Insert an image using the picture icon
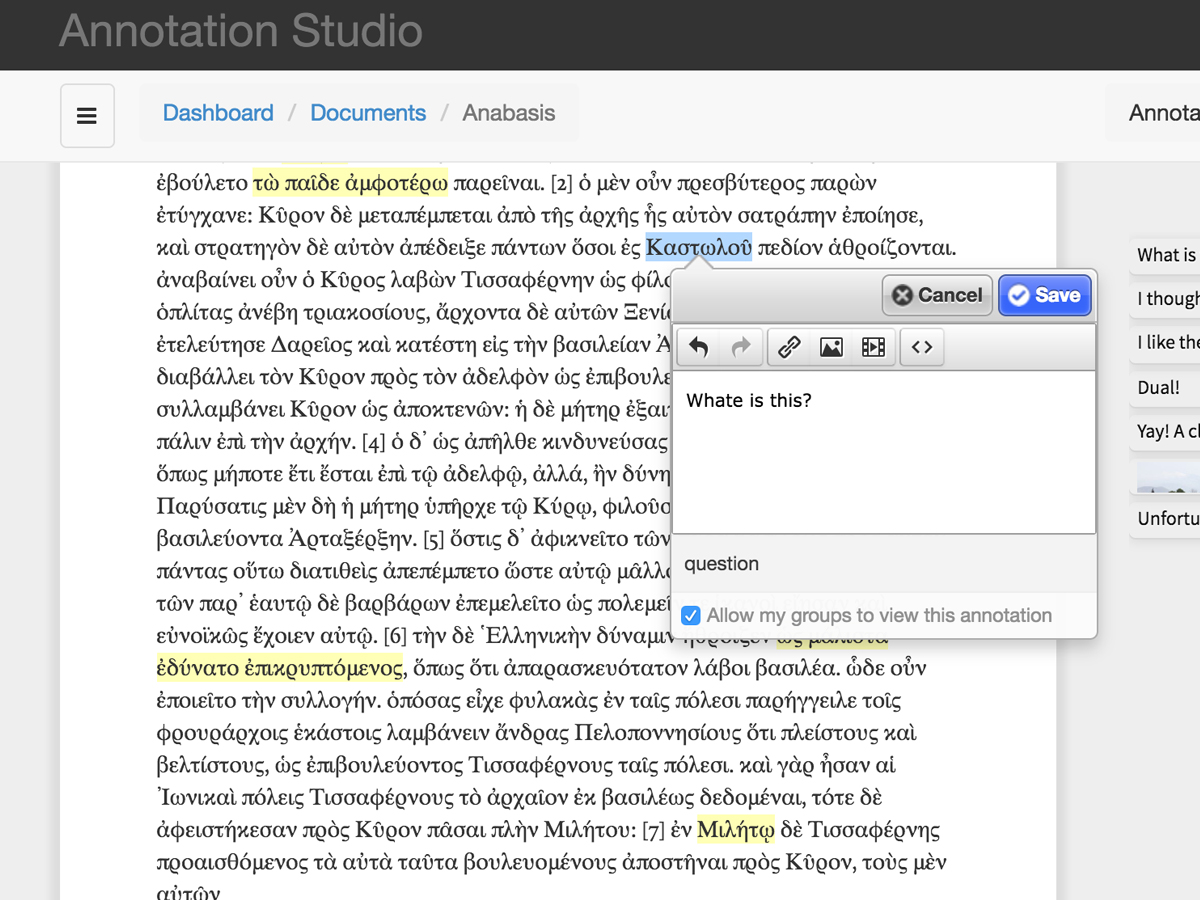Screen dimensions: 1200x900 click(x=831, y=347)
